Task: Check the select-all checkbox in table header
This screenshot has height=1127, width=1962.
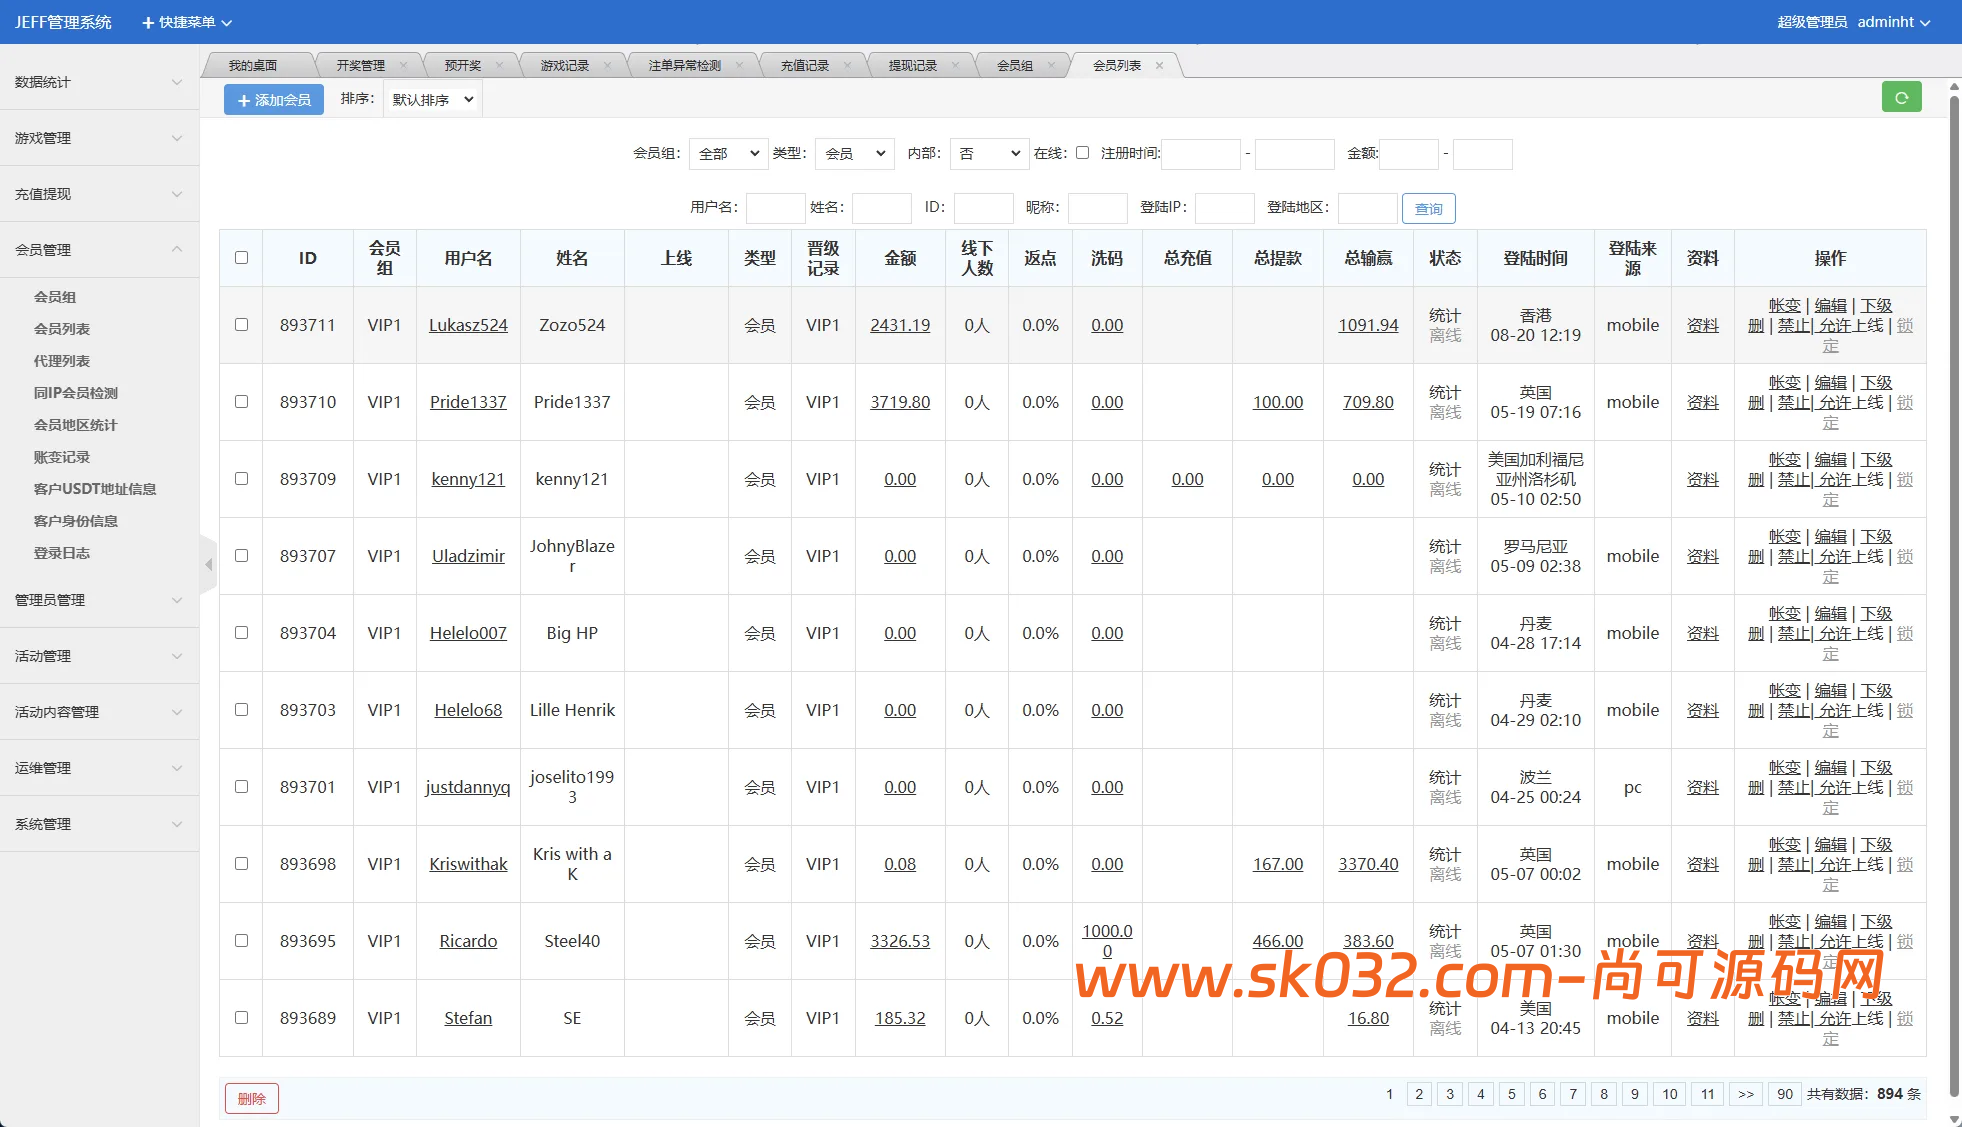Action: (x=241, y=258)
